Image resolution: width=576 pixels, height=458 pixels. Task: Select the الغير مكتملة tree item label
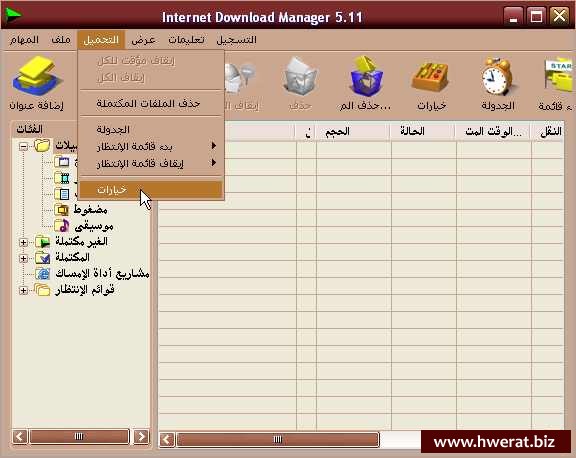point(82,242)
